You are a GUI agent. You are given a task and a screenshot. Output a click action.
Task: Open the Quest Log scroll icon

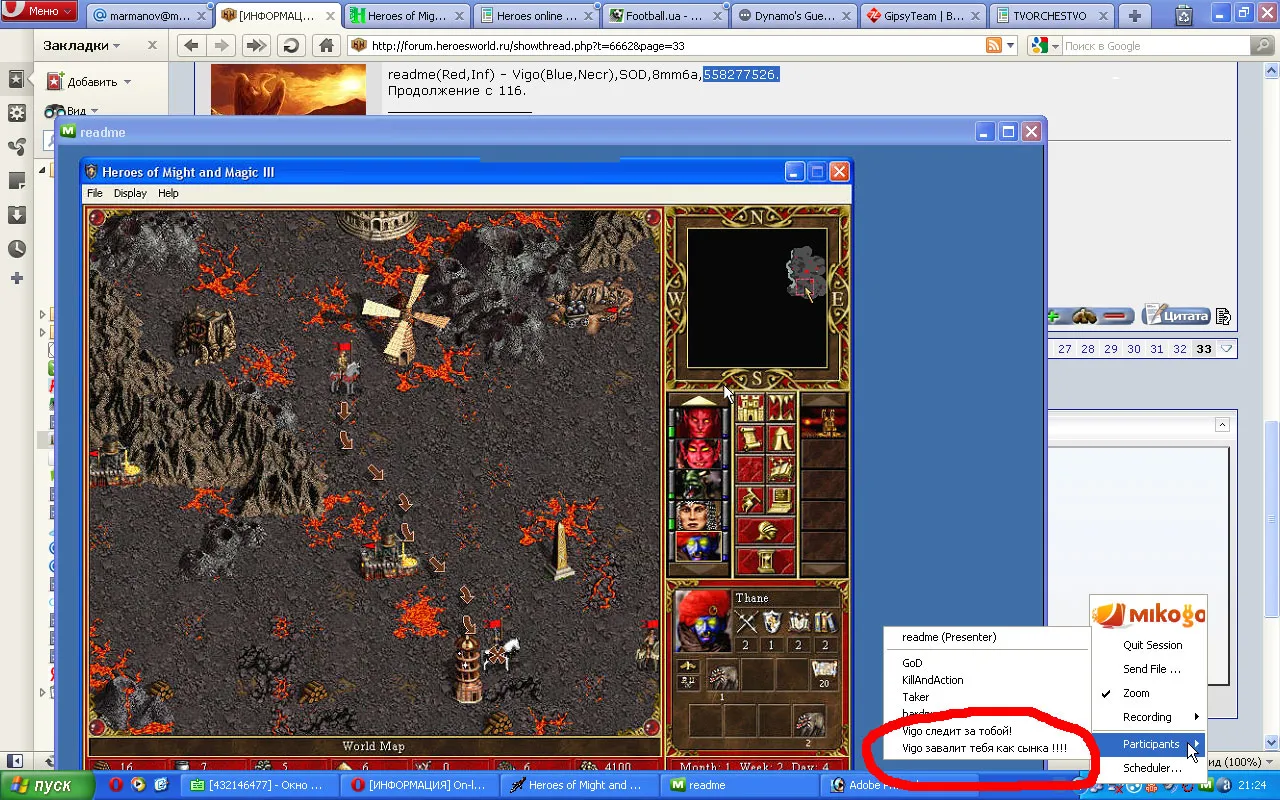751,438
